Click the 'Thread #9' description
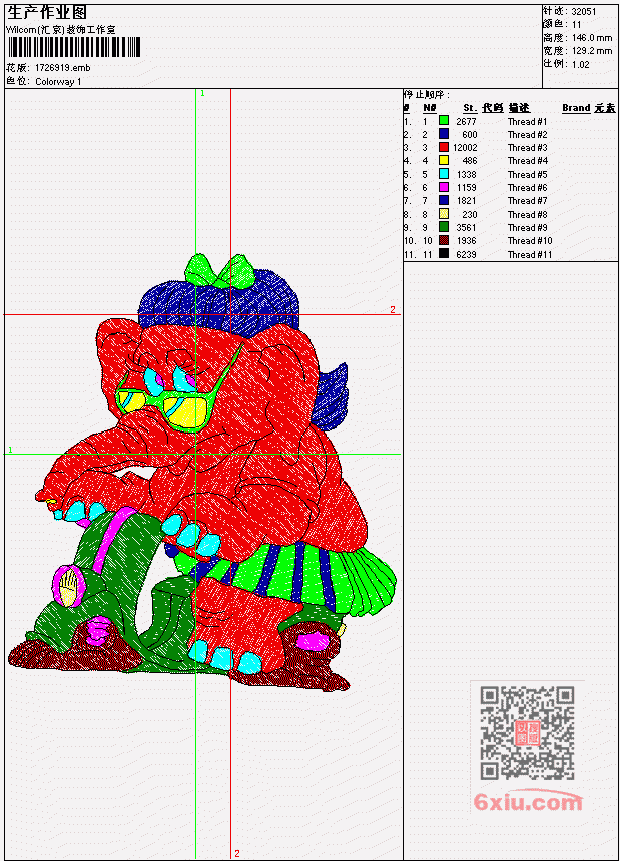Viewport: 620px width, 861px height. coord(527,228)
